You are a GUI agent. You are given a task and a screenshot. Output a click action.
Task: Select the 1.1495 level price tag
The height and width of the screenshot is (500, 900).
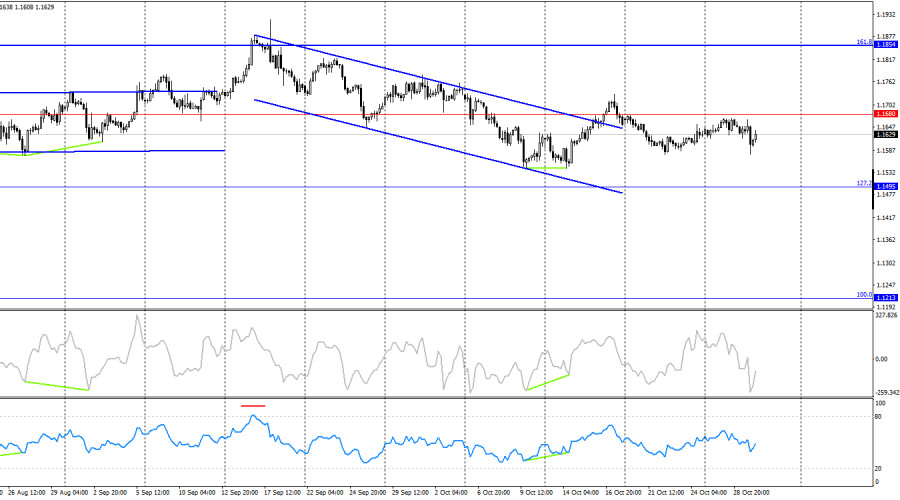[885, 187]
